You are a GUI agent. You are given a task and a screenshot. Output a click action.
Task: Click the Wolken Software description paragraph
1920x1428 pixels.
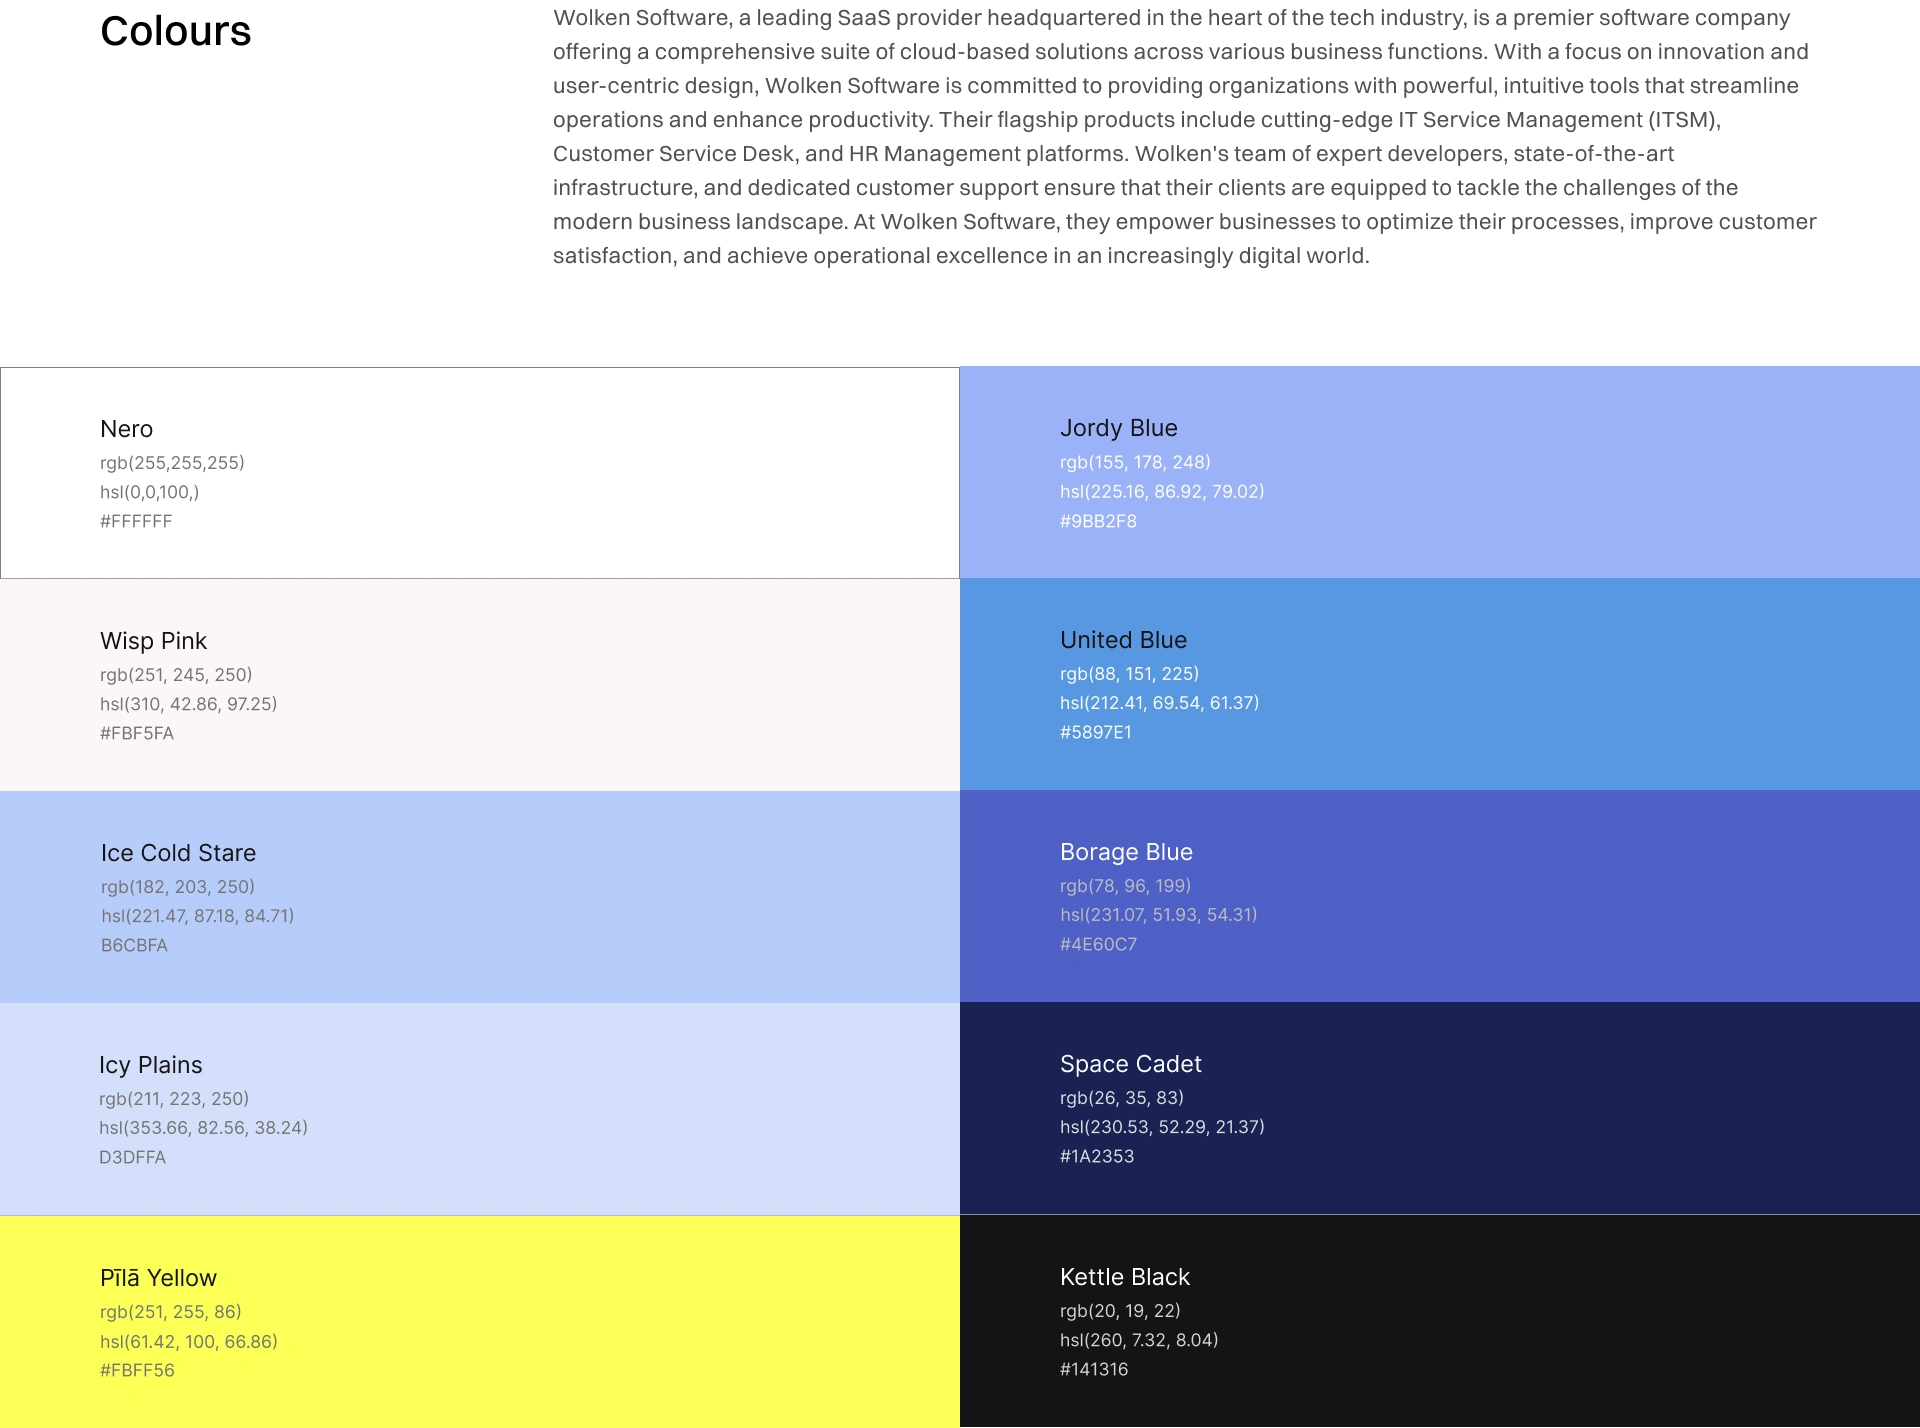coord(1185,137)
